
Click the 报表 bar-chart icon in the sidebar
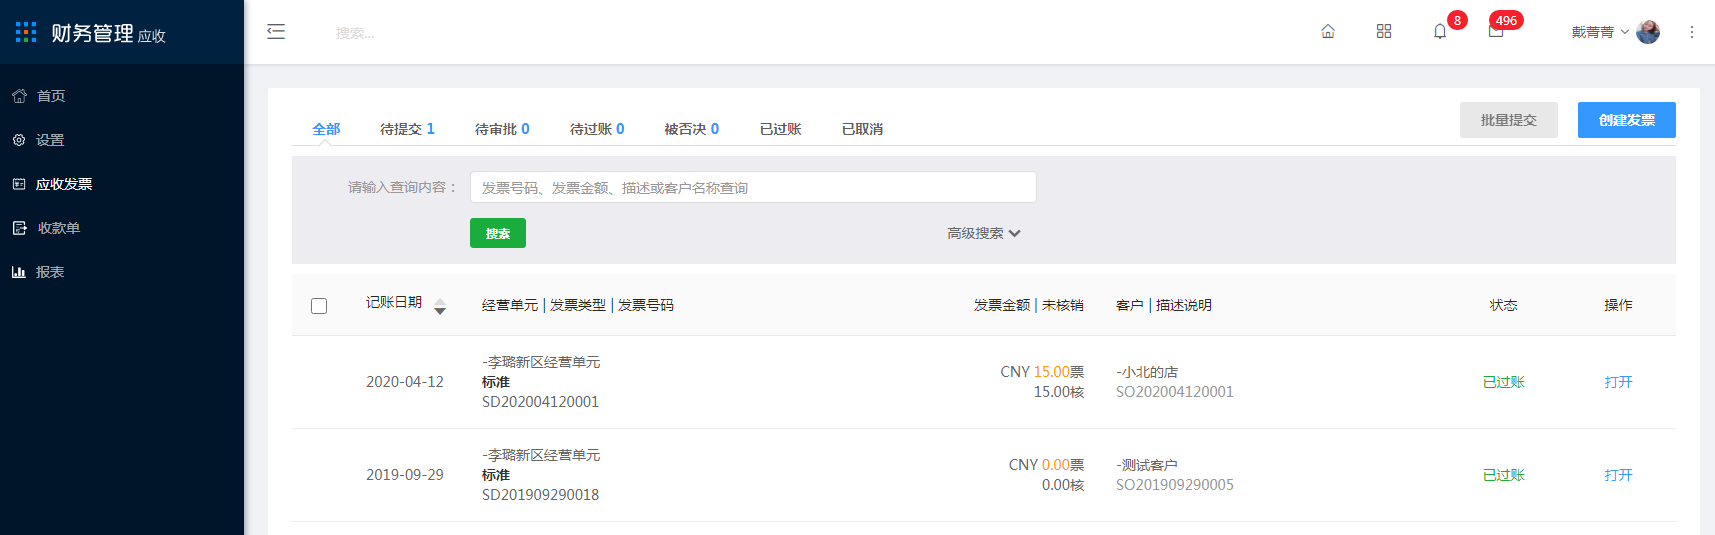click(19, 272)
